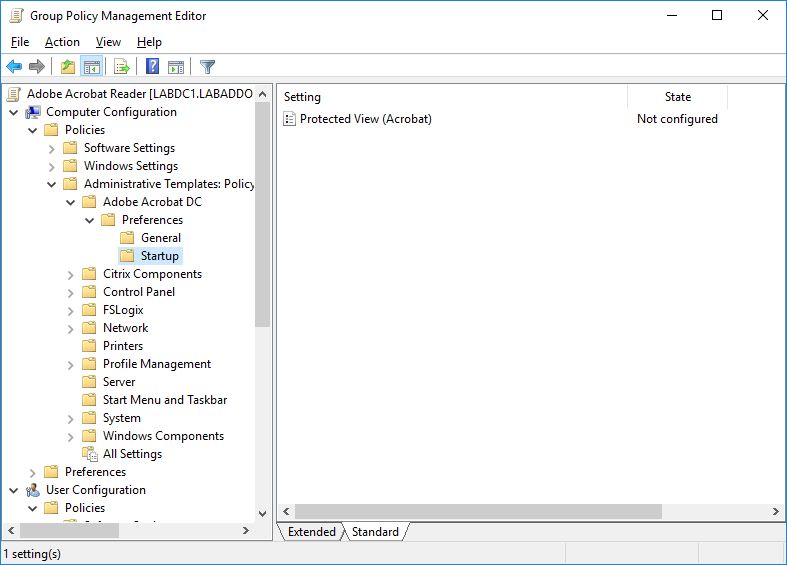787x565 pixels.
Task: Click the Protected View (Acrobat) setting icon
Action: (x=290, y=119)
